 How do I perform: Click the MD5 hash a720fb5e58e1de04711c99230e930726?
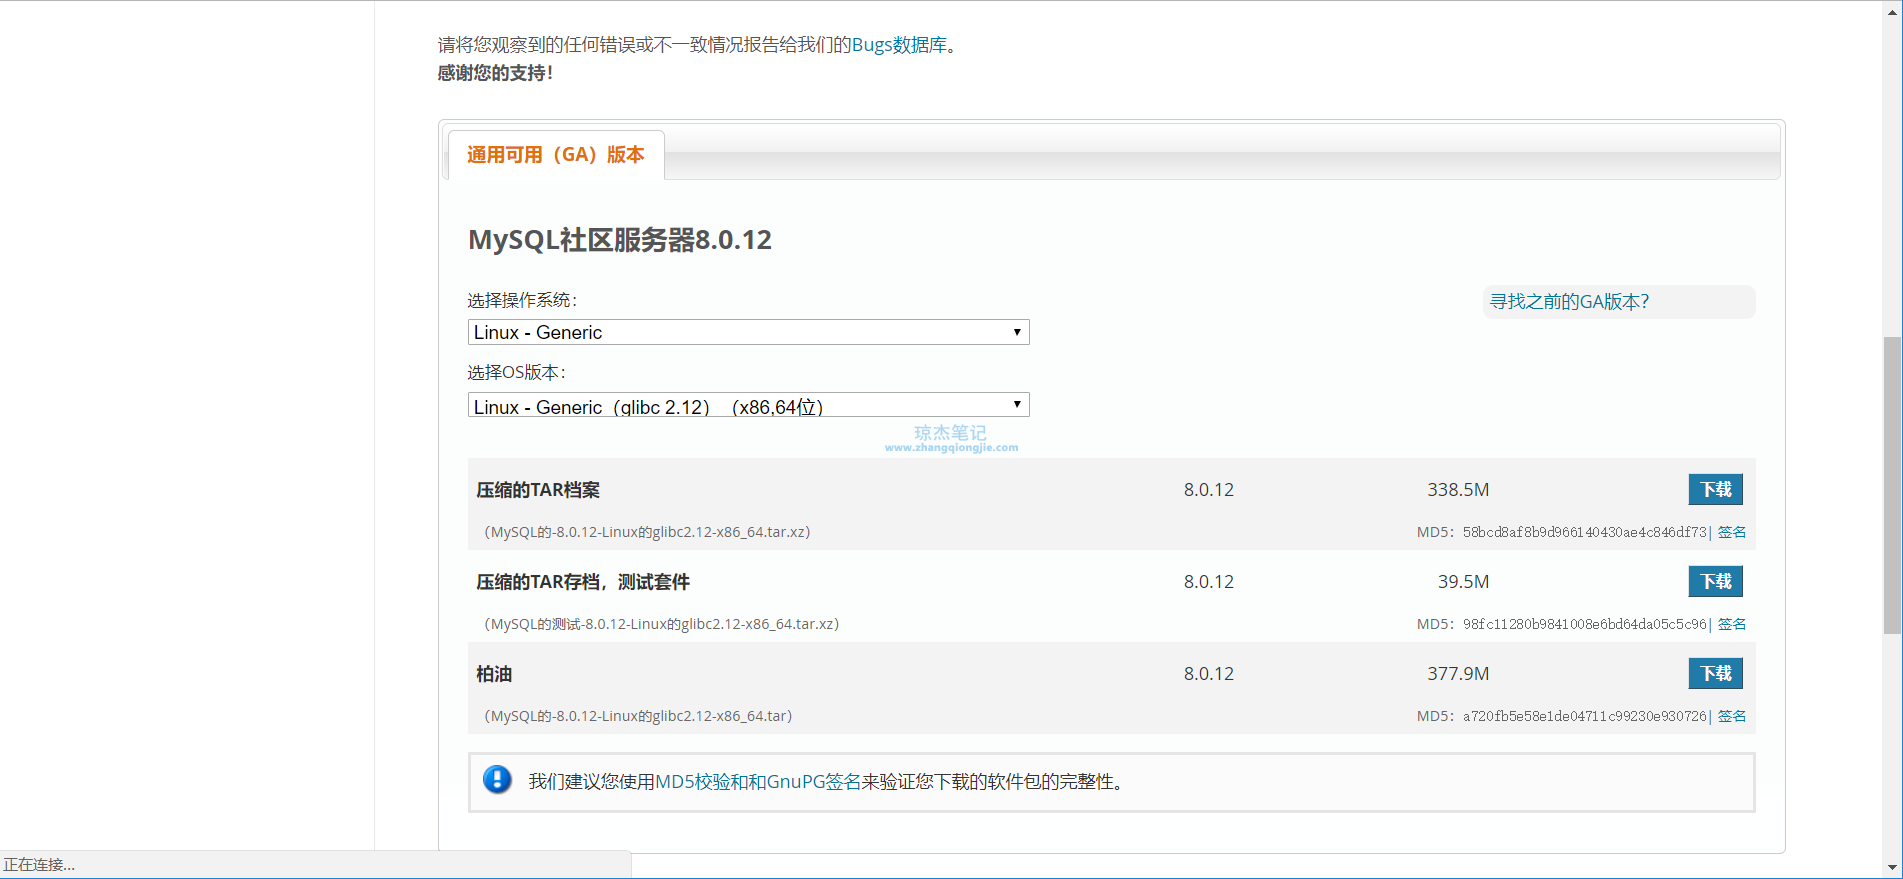pyautogui.click(x=1585, y=716)
